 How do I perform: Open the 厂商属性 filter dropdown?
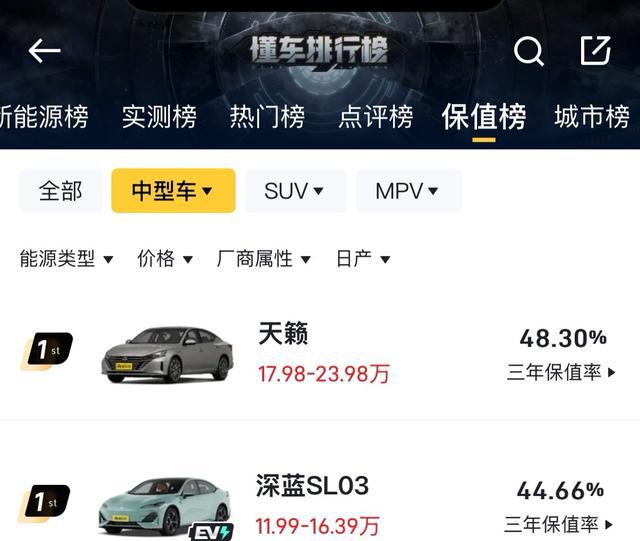(264, 259)
